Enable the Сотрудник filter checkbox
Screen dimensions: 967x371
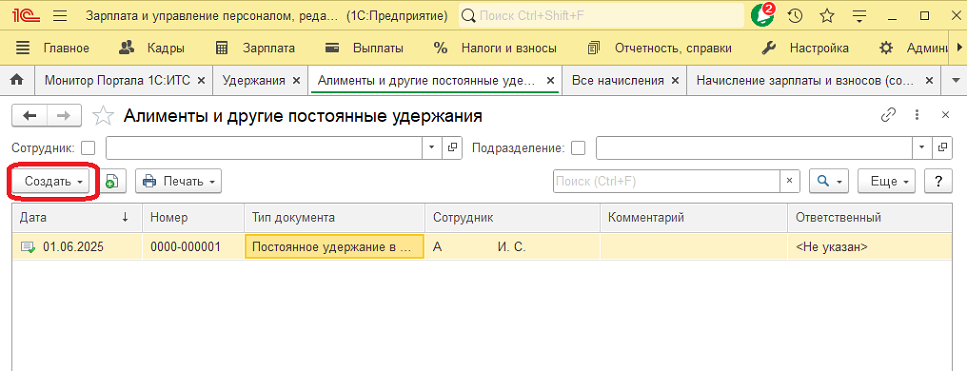(x=89, y=148)
